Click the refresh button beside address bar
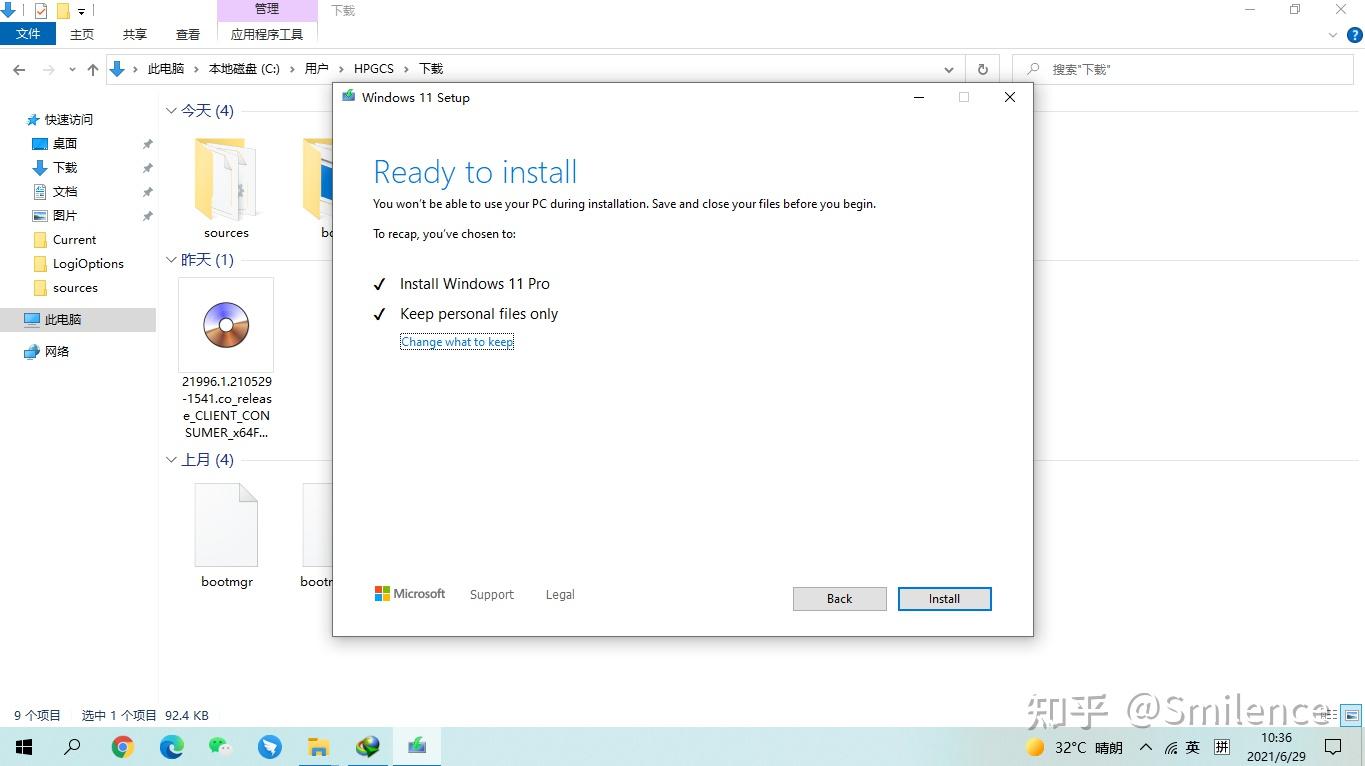Screen dimensions: 1365x766 983,69
